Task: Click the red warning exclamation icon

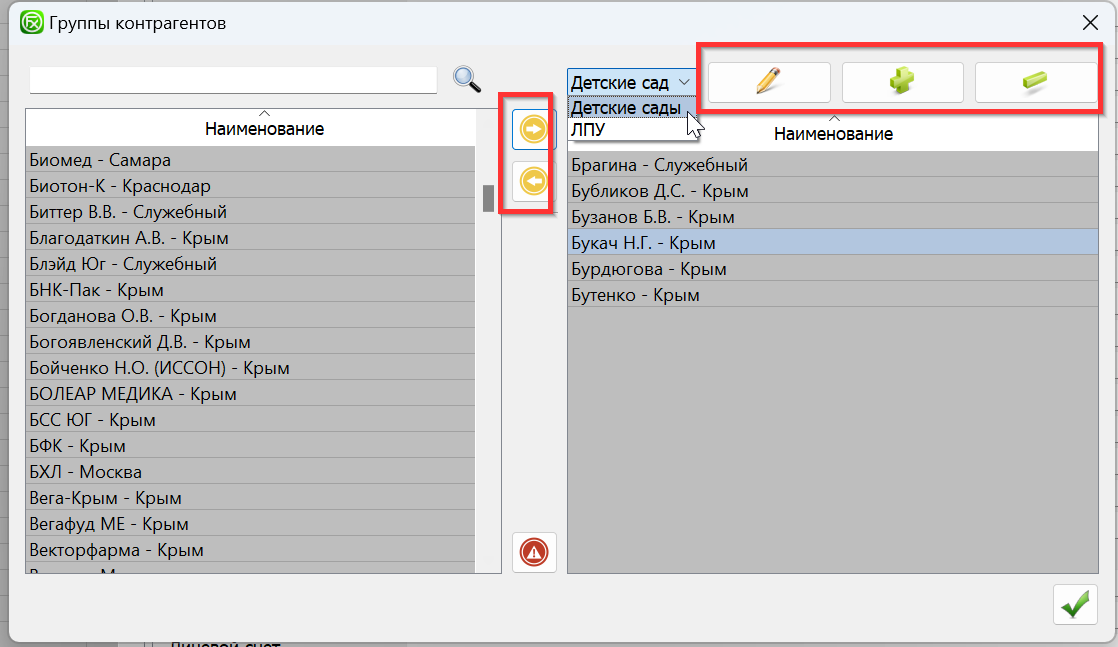Action: coord(534,552)
